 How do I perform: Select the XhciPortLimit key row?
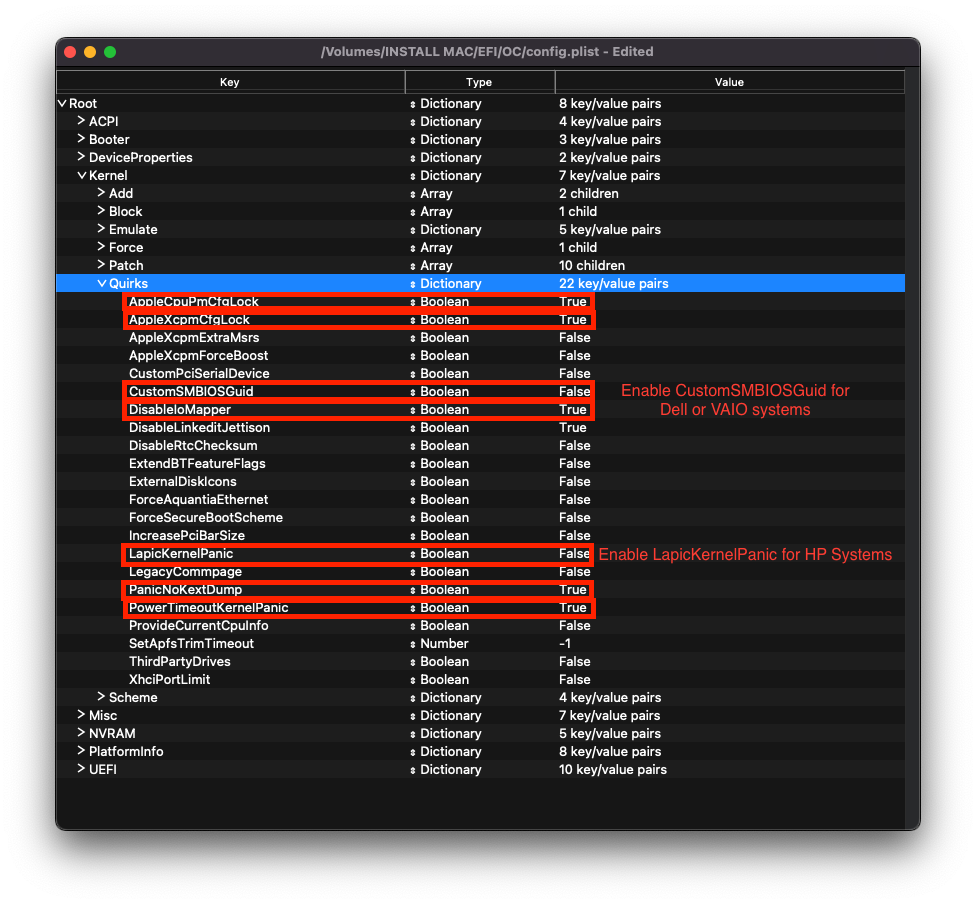(x=169, y=680)
